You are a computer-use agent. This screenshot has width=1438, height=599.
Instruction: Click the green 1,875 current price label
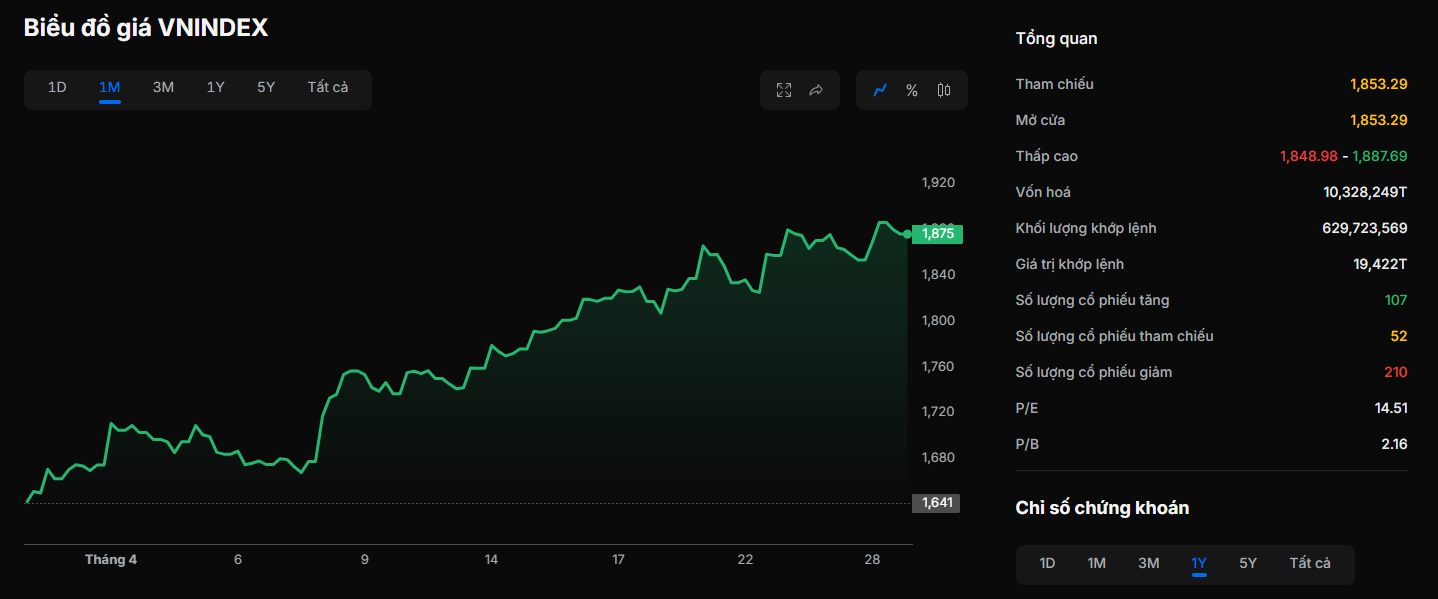[x=937, y=234]
